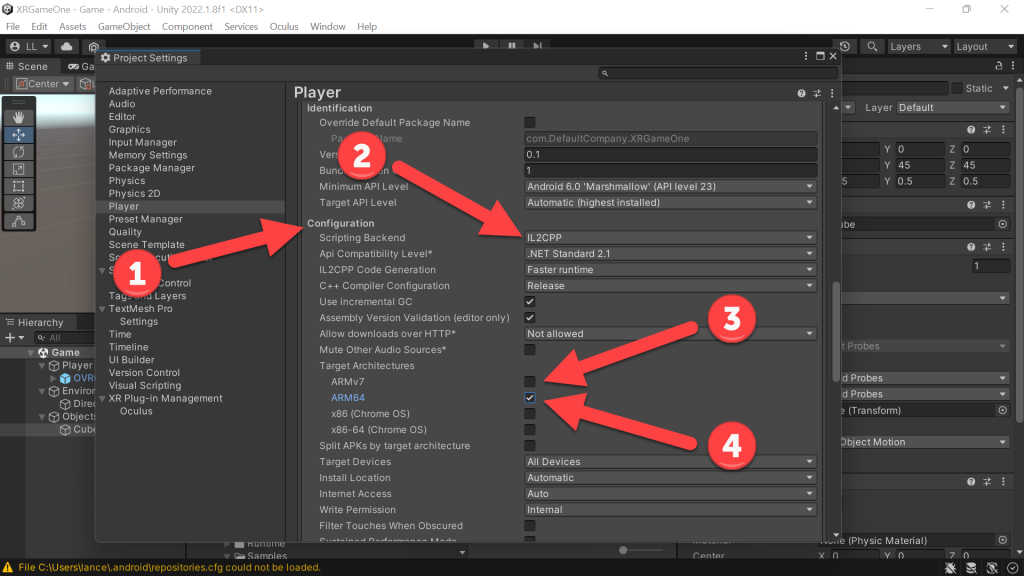1024x576 pixels.
Task: Click the Step frame button
Action: 537,46
